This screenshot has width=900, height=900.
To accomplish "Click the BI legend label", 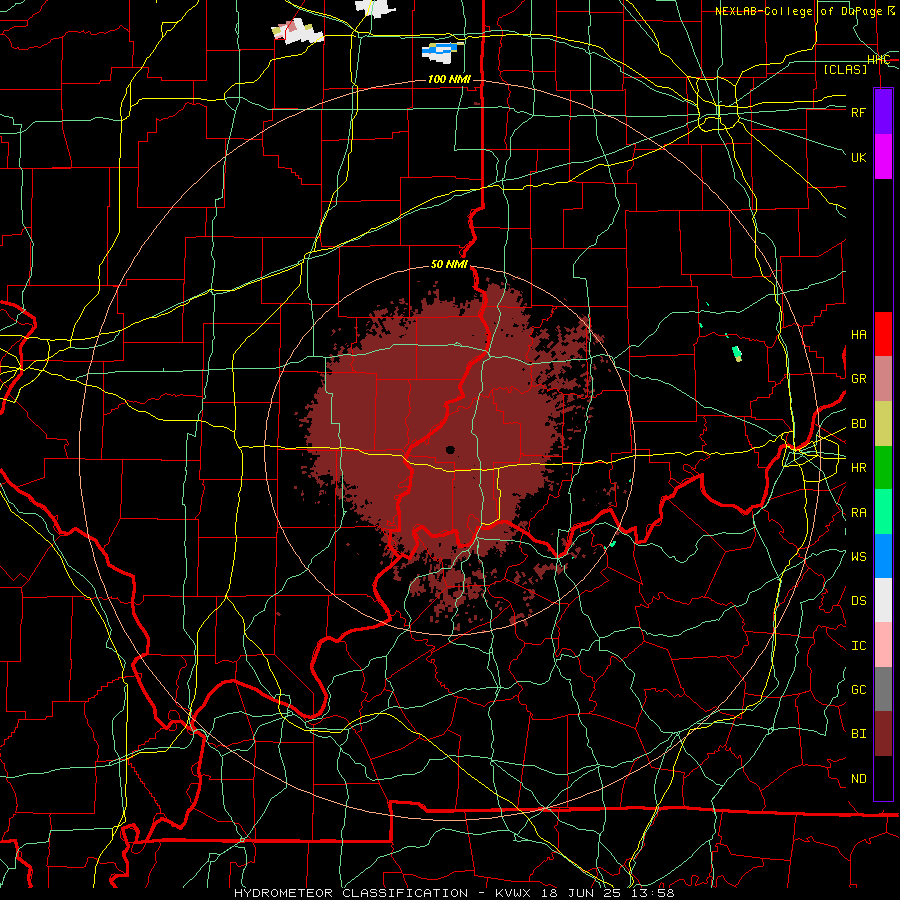I will tap(858, 734).
